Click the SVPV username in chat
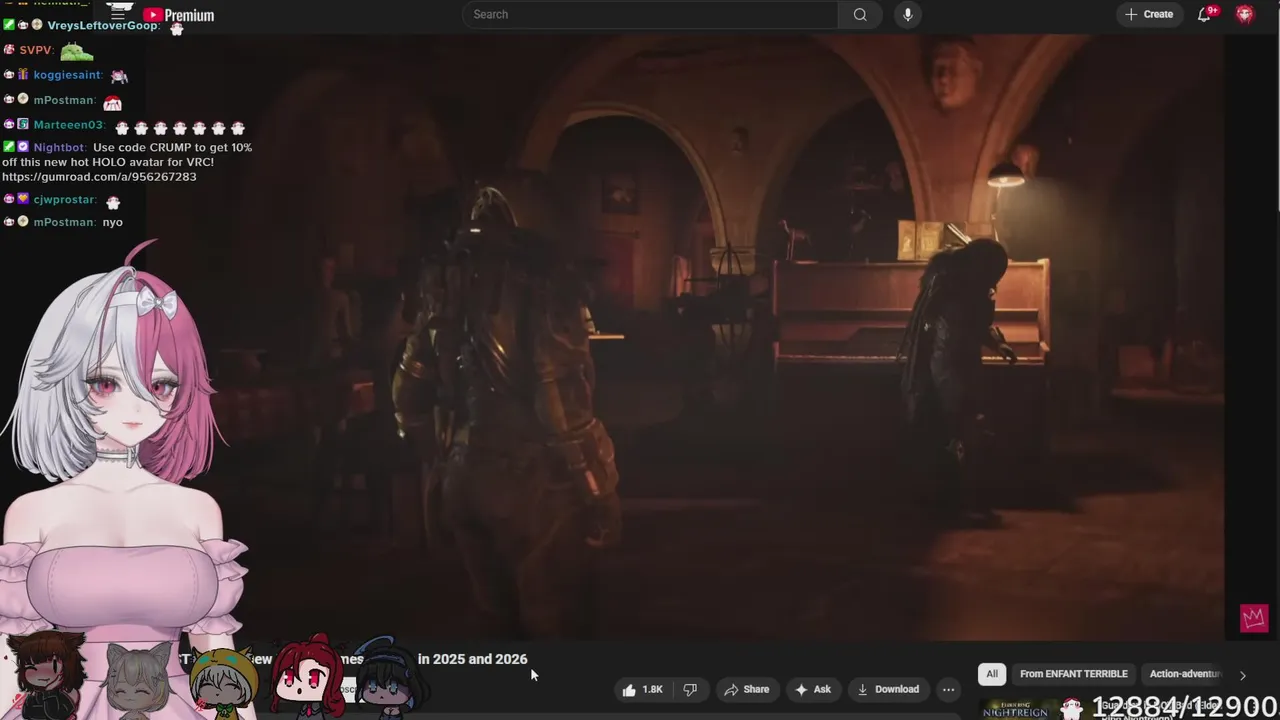The image size is (1280, 720). [x=35, y=50]
